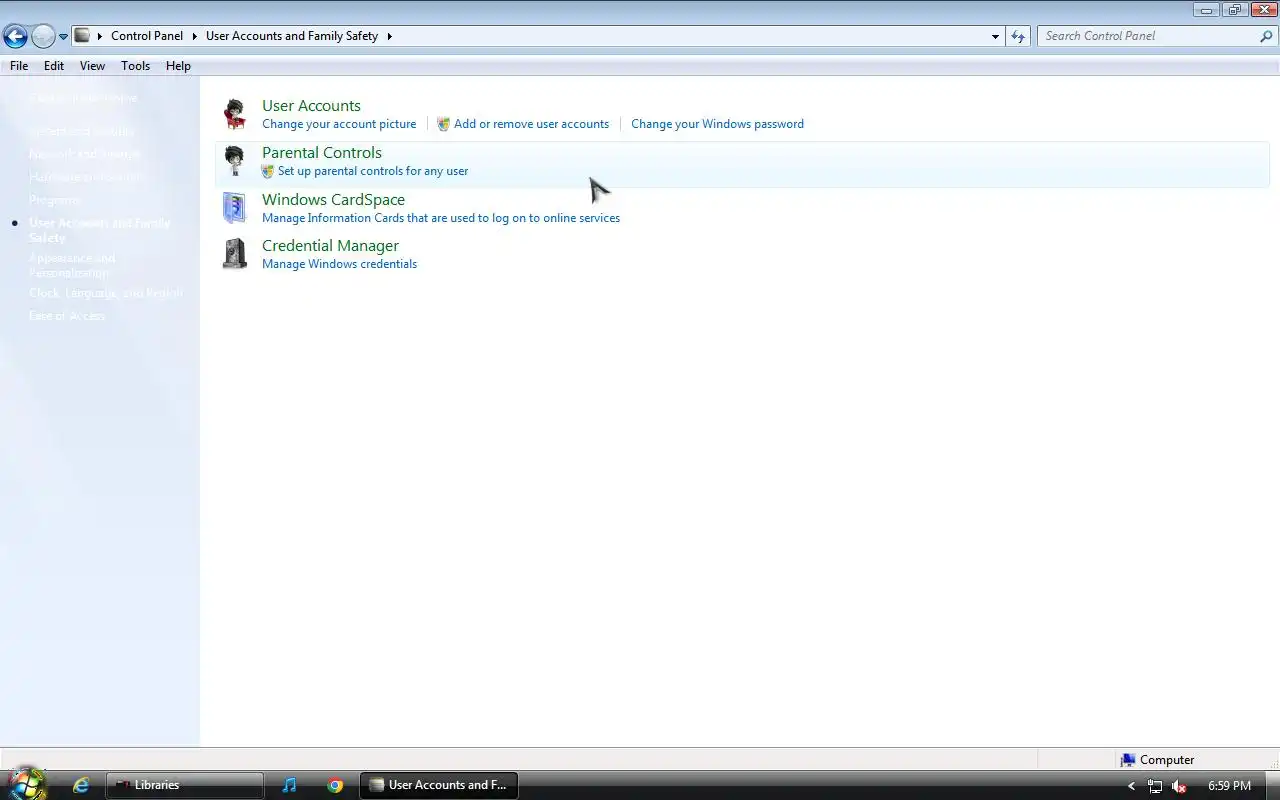Expand the arrow after User Accounts and Family Safety
1280x800 pixels.
pos(389,36)
